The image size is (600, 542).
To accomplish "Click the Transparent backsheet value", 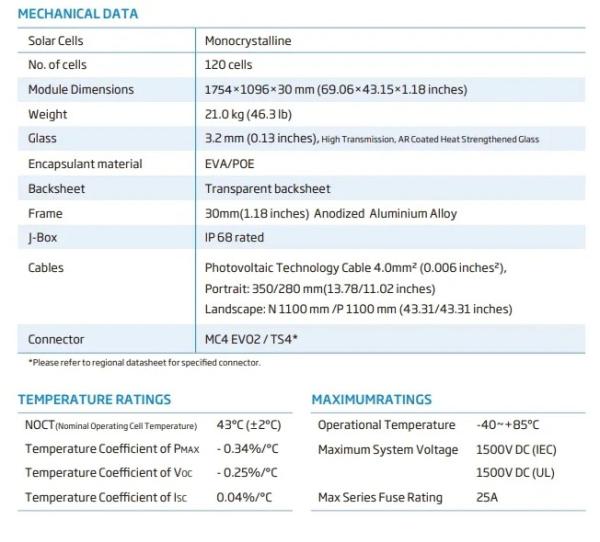I will [267, 189].
